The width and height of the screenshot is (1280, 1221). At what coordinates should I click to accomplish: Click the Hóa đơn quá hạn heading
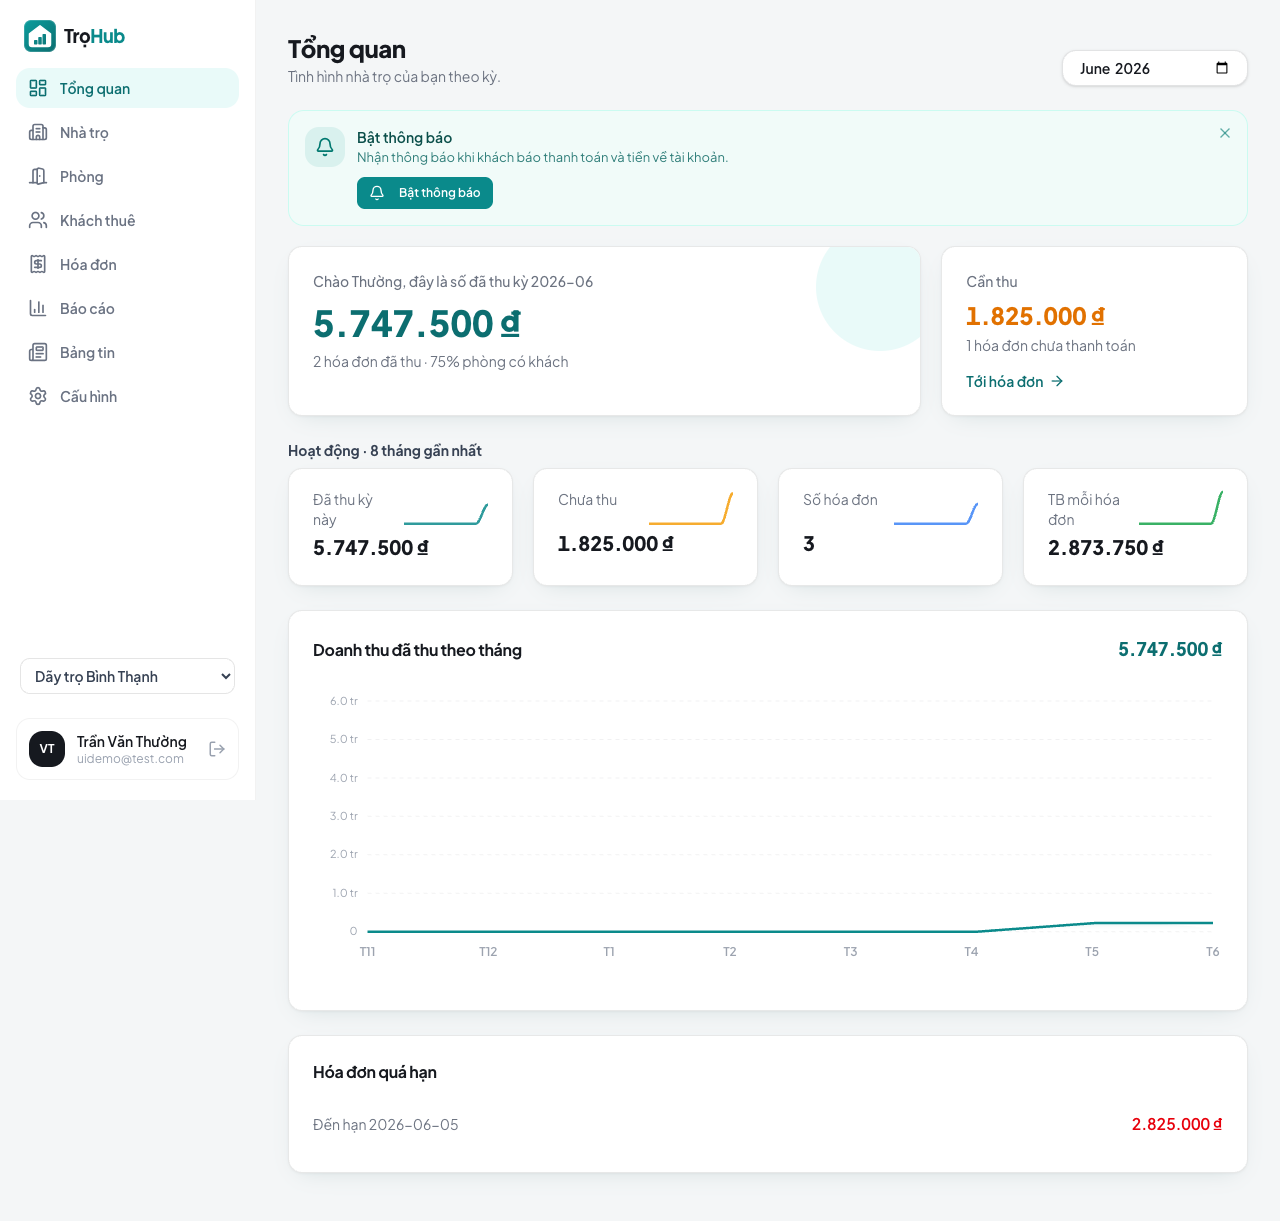(375, 1072)
